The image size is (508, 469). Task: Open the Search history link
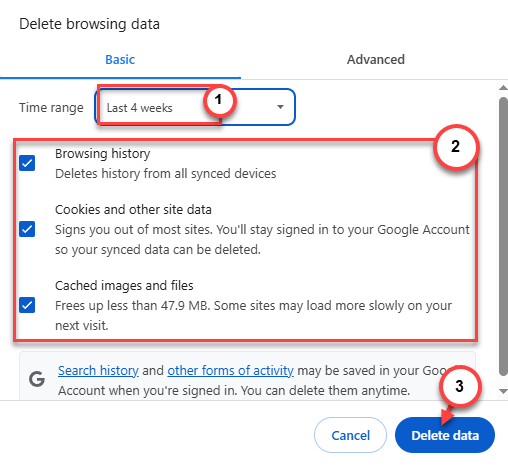[x=98, y=371]
